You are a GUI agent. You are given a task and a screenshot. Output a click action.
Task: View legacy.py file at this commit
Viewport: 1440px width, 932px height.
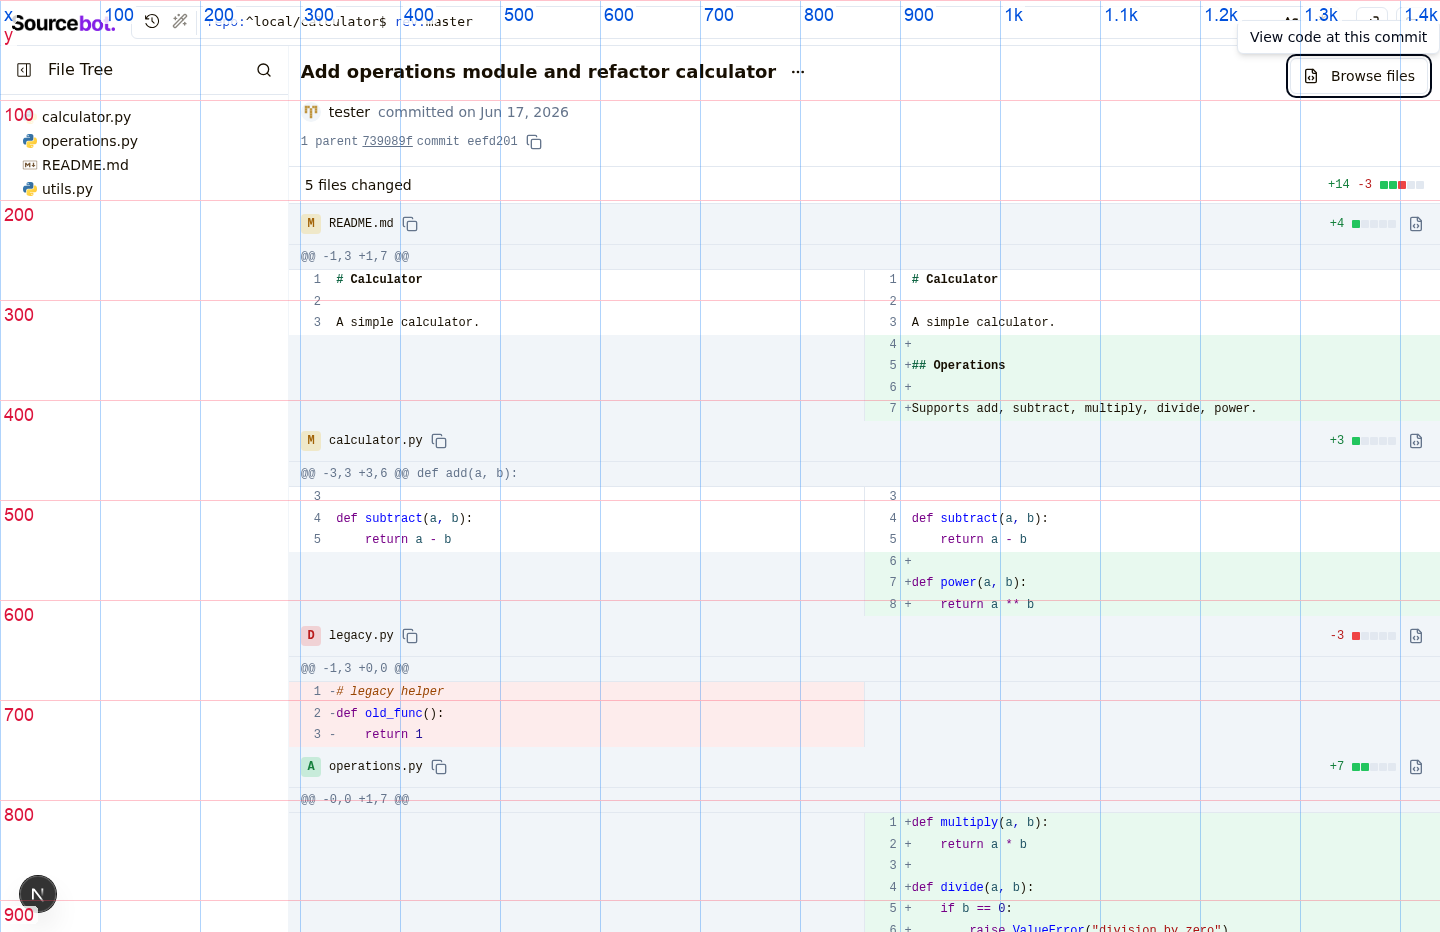tap(1416, 636)
